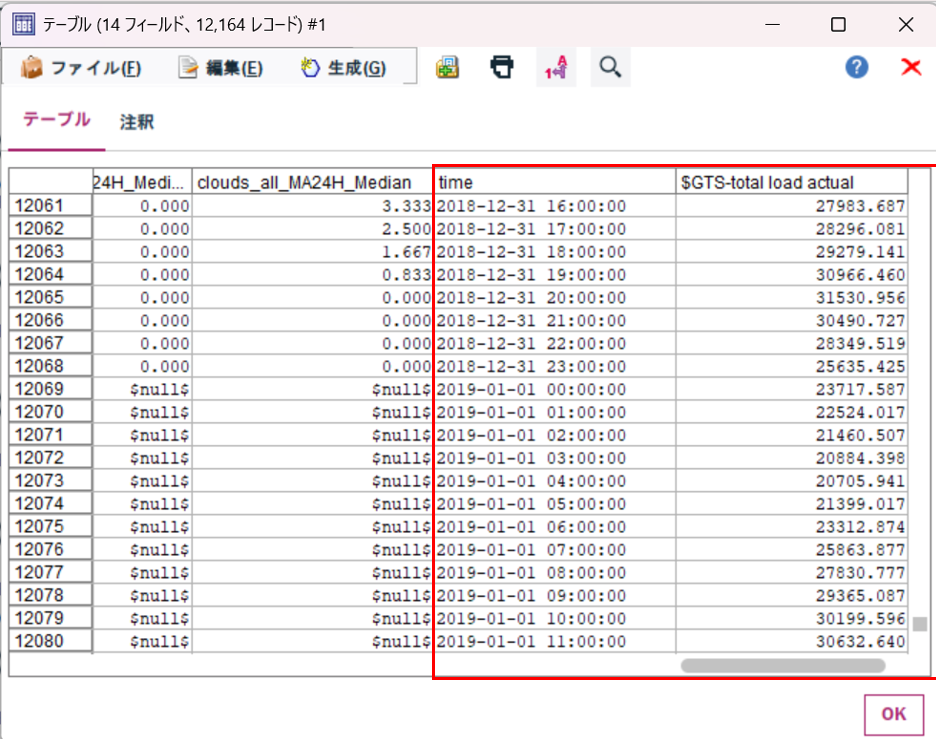936x739 pixels.
Task: Select row header 12074
Action: click(x=51, y=504)
